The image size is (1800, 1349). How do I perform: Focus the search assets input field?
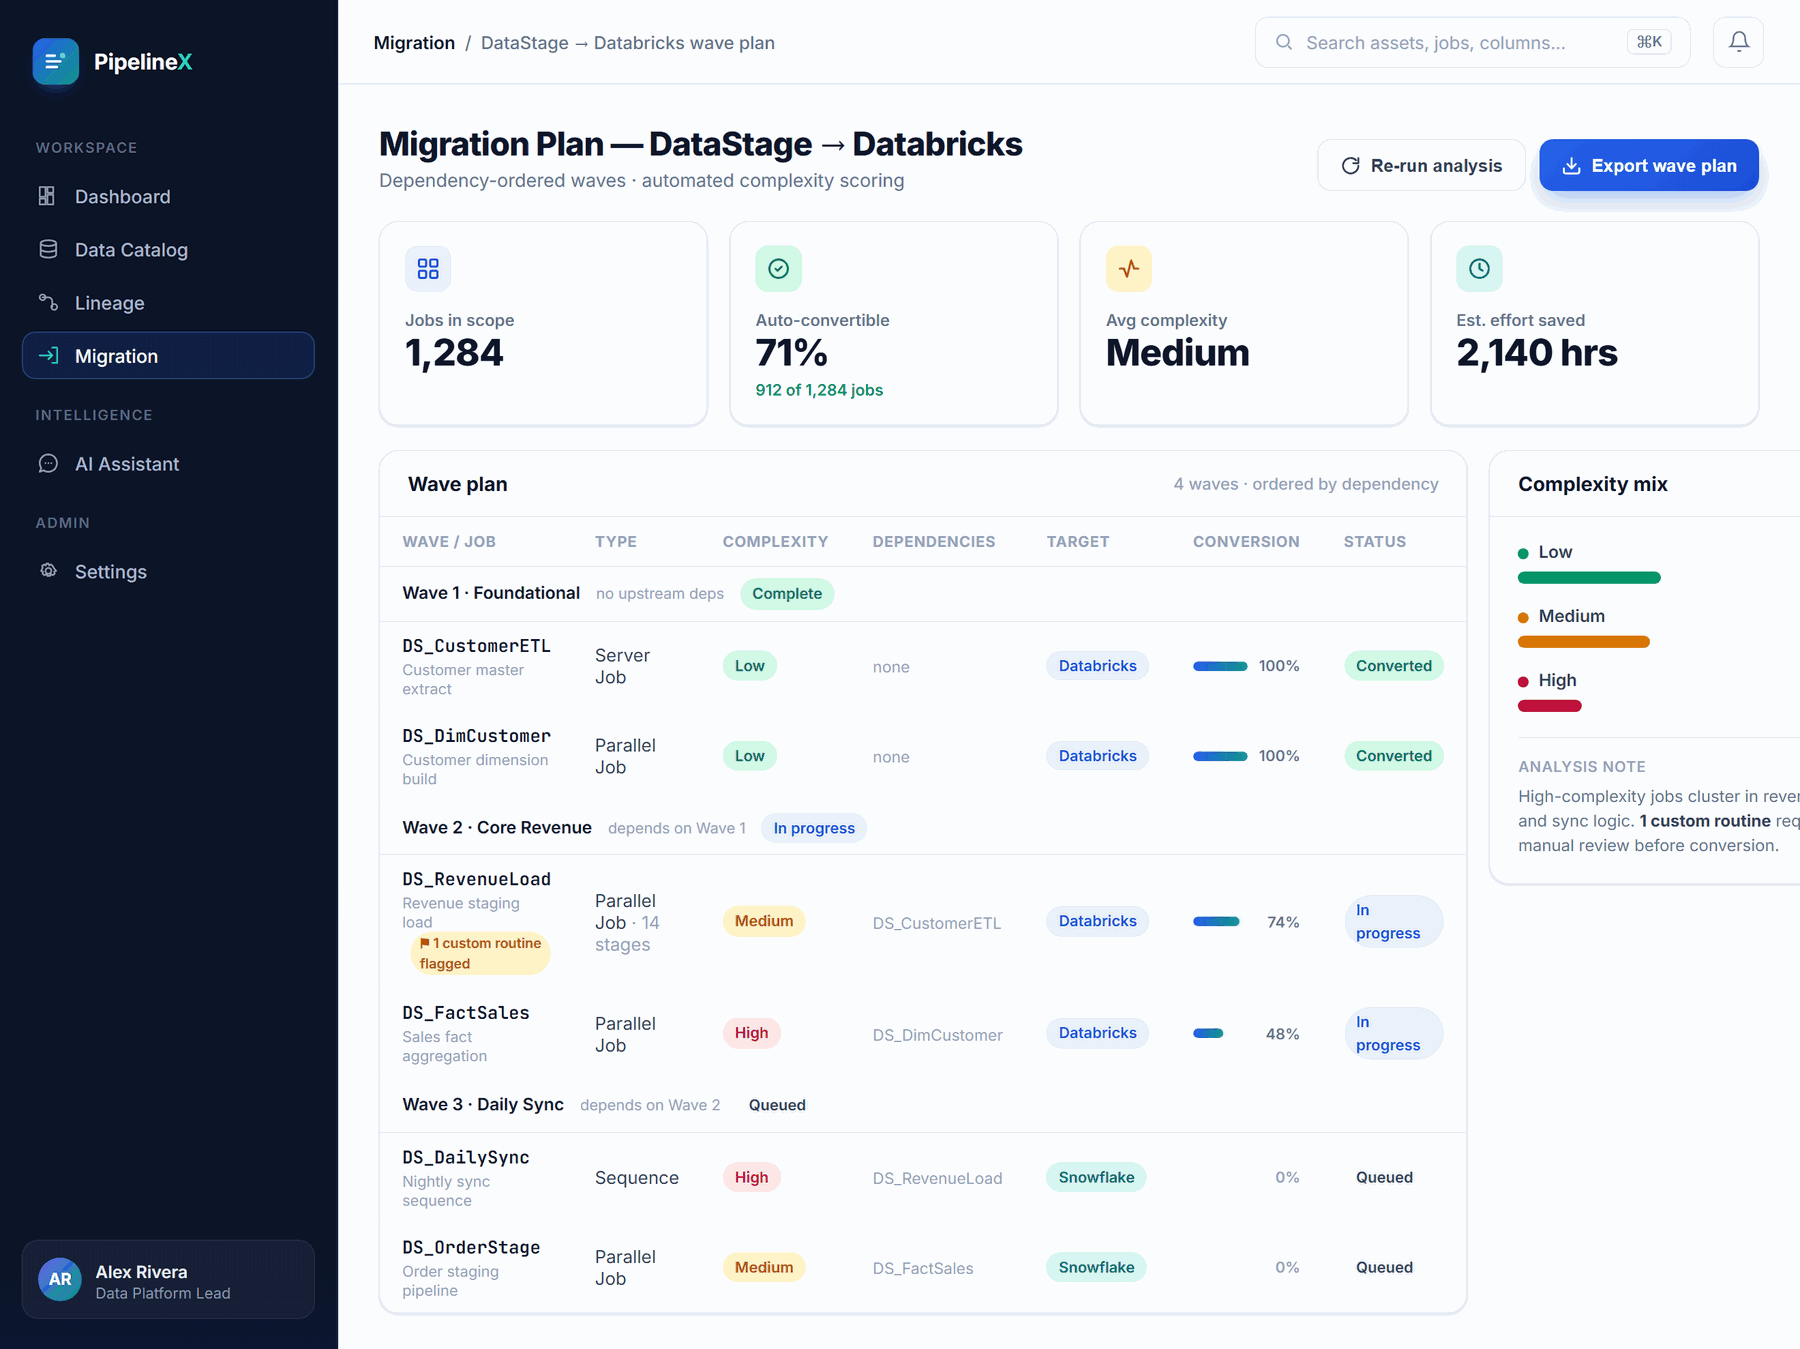click(x=1472, y=42)
